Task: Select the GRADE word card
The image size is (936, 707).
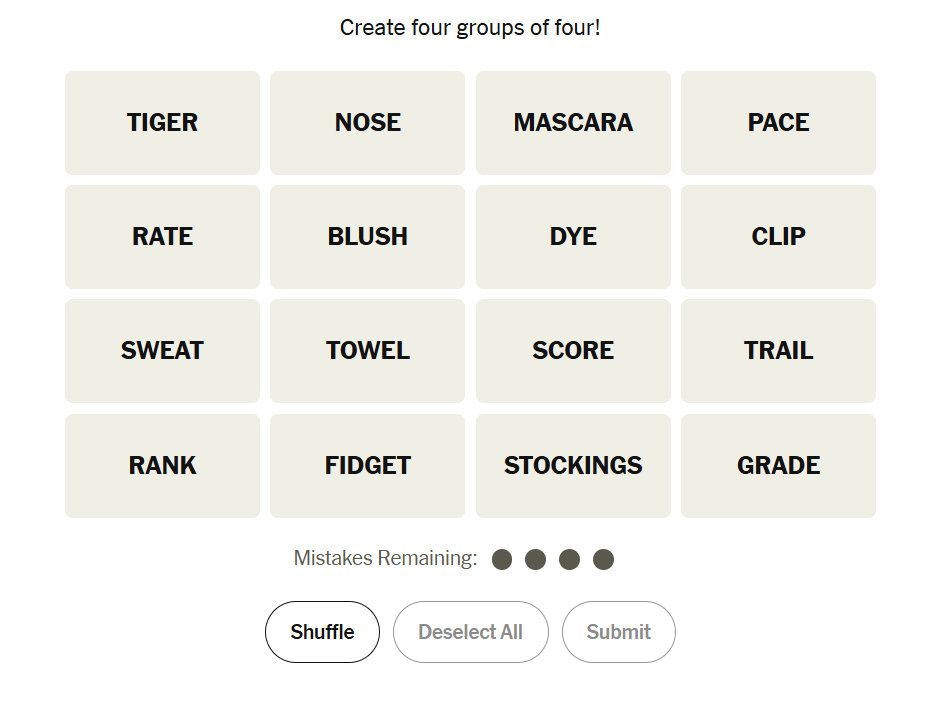Action: (778, 466)
